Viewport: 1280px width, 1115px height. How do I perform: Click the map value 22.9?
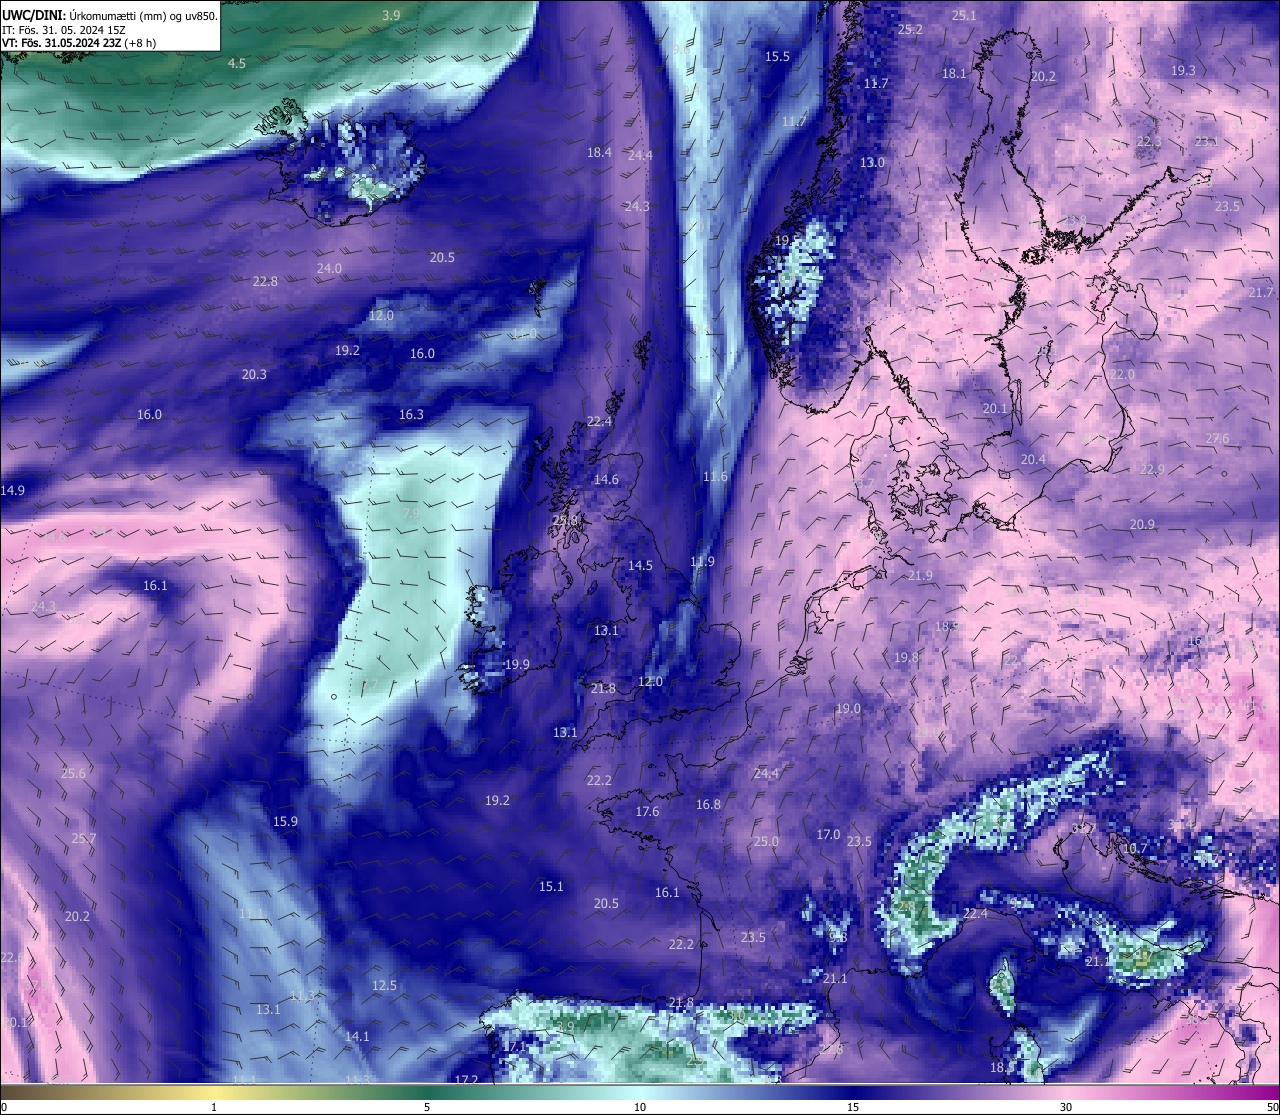(1152, 470)
